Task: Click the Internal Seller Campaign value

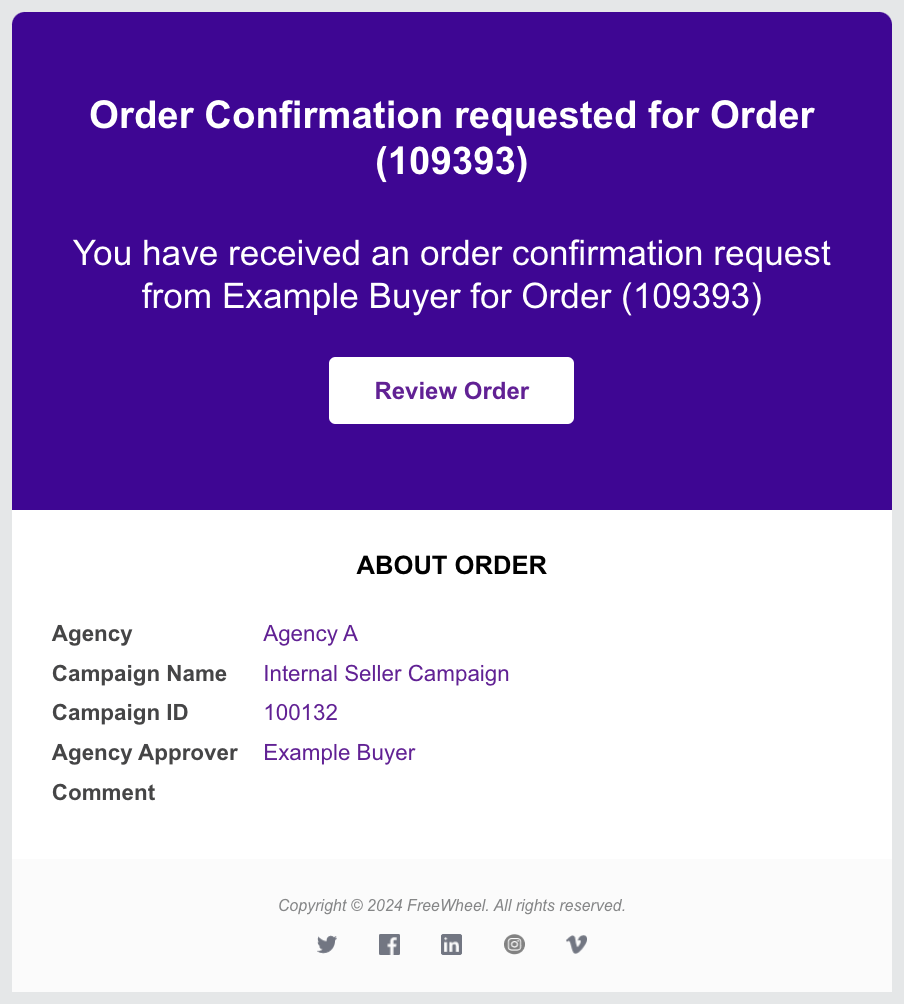Action: (x=386, y=674)
